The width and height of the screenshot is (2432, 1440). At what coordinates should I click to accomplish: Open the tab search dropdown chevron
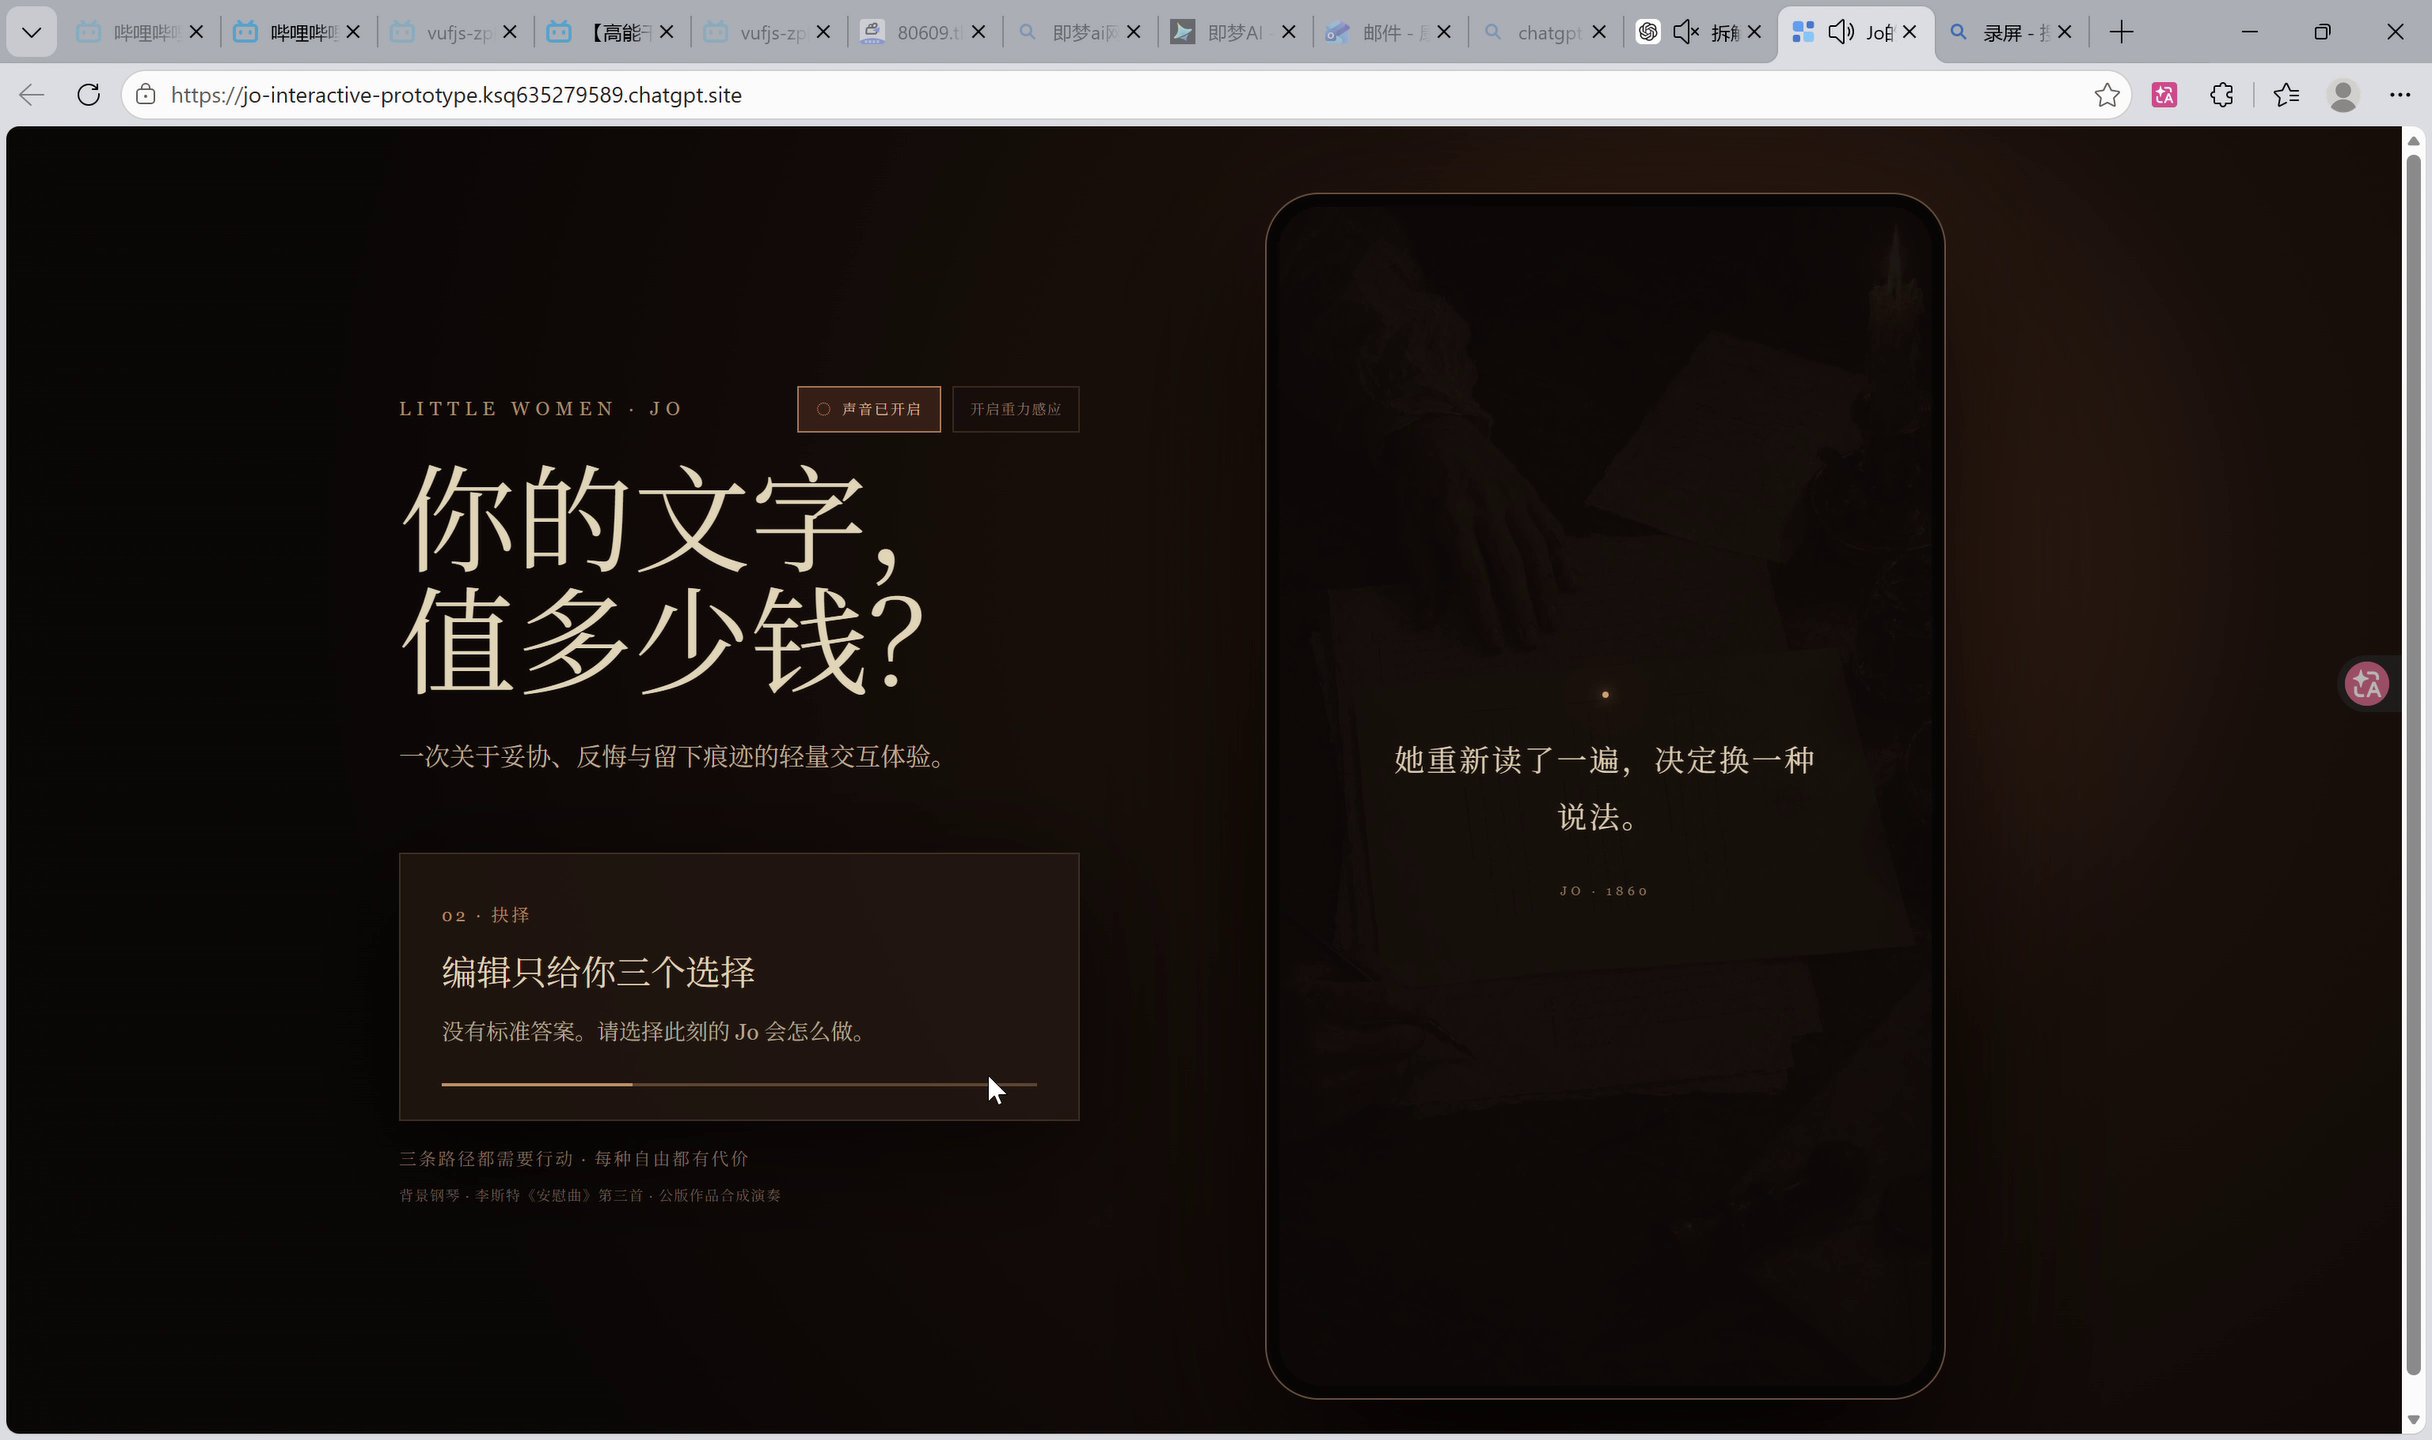(x=31, y=32)
